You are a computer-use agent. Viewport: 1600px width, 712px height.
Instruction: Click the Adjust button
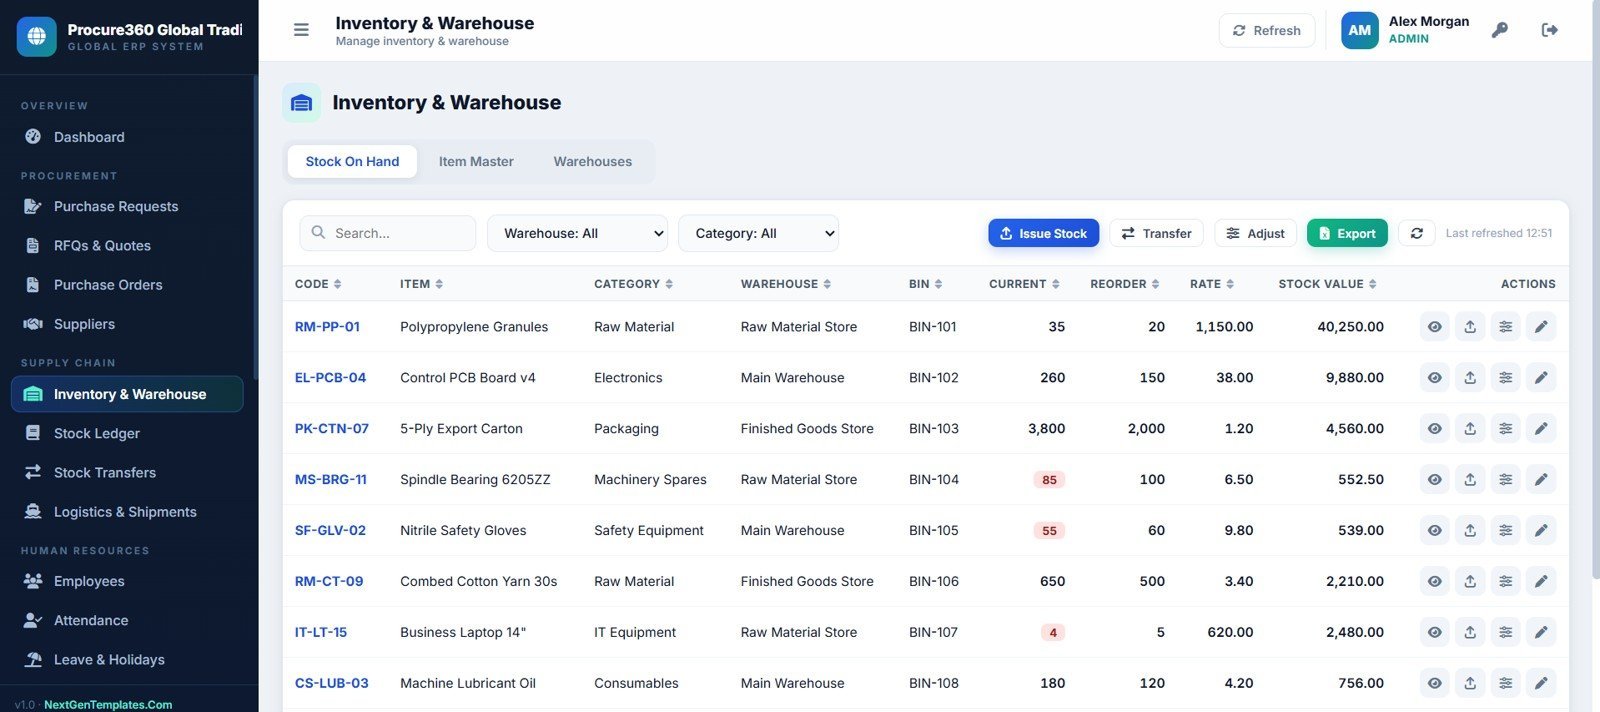coord(1255,233)
